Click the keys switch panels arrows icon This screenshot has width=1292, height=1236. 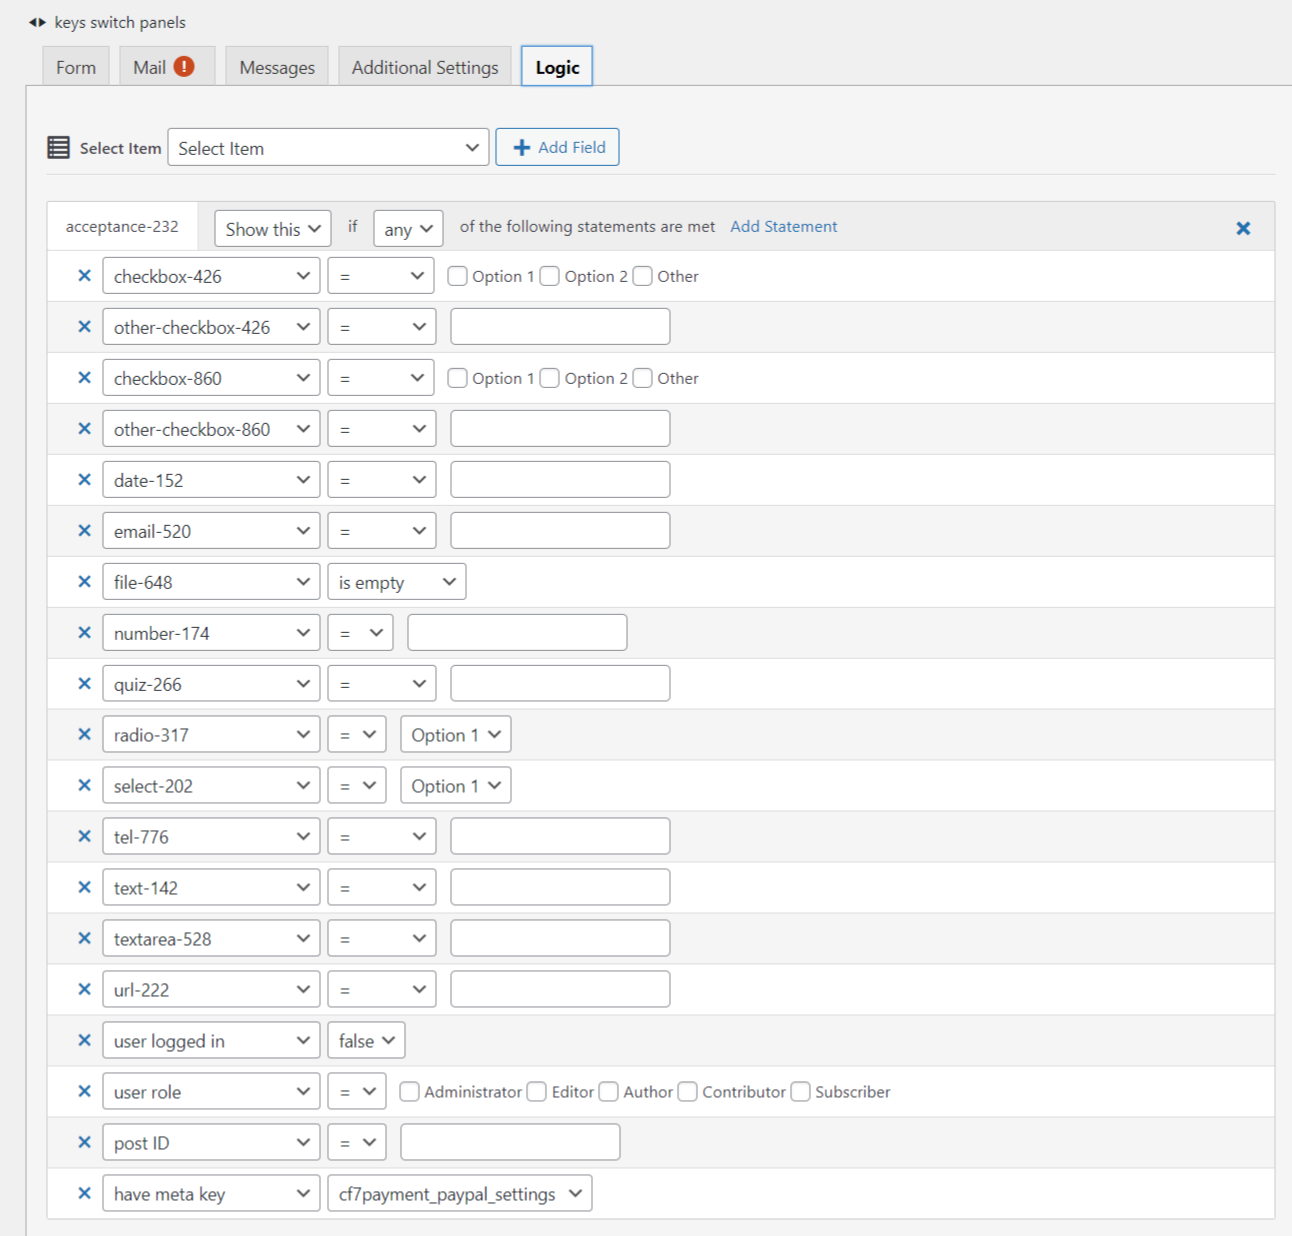37,22
